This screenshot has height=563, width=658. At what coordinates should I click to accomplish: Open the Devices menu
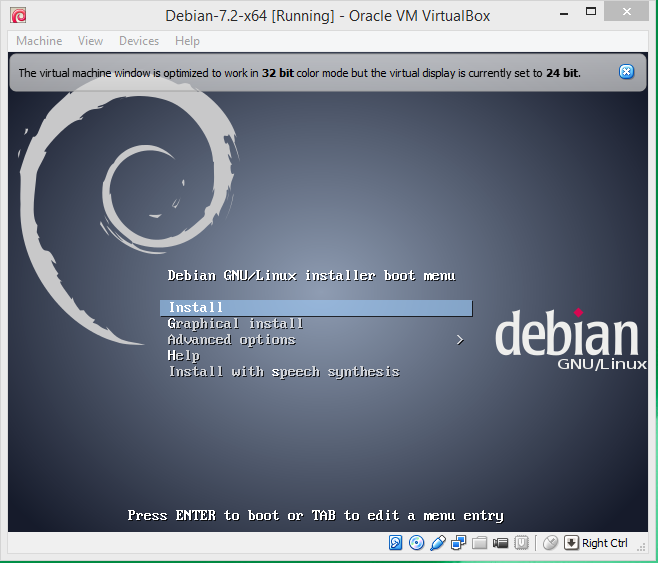click(x=139, y=41)
